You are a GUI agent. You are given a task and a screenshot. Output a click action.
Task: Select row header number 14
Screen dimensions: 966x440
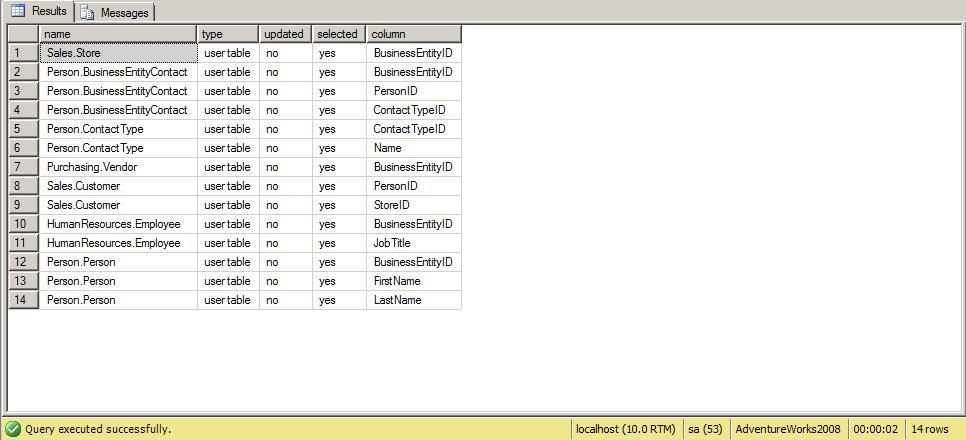pyautogui.click(x=24, y=300)
